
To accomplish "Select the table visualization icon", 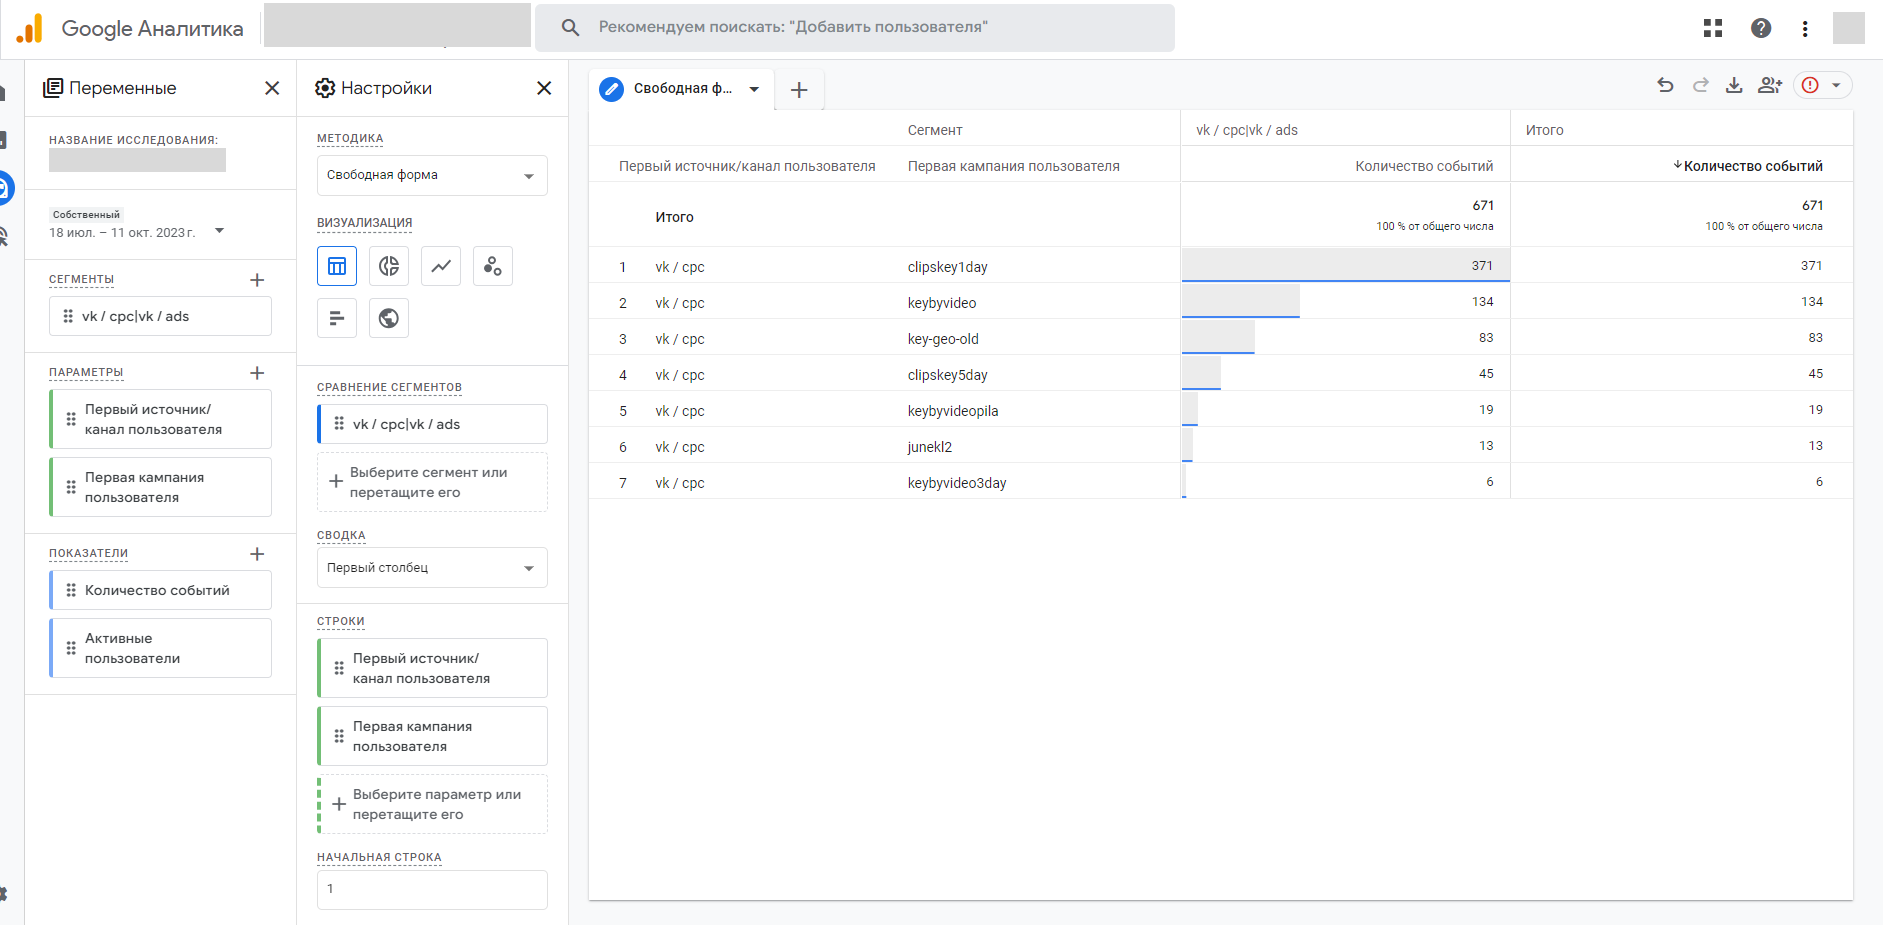I will coord(337,266).
